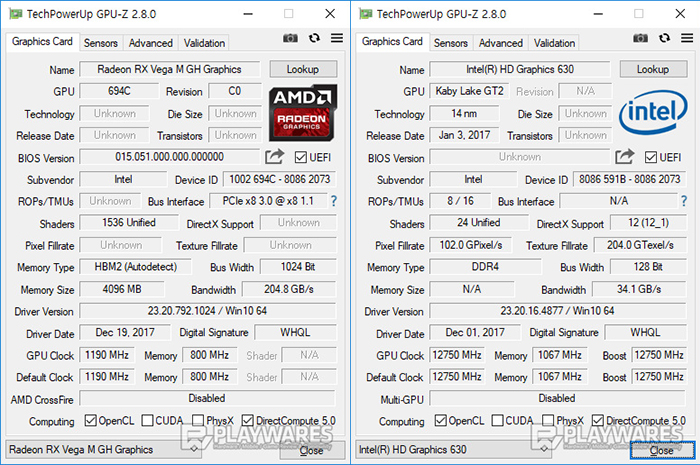700x465 pixels.
Task: Select the Graphics Card tab in the Radeon window
Action: pyautogui.click(x=42, y=42)
